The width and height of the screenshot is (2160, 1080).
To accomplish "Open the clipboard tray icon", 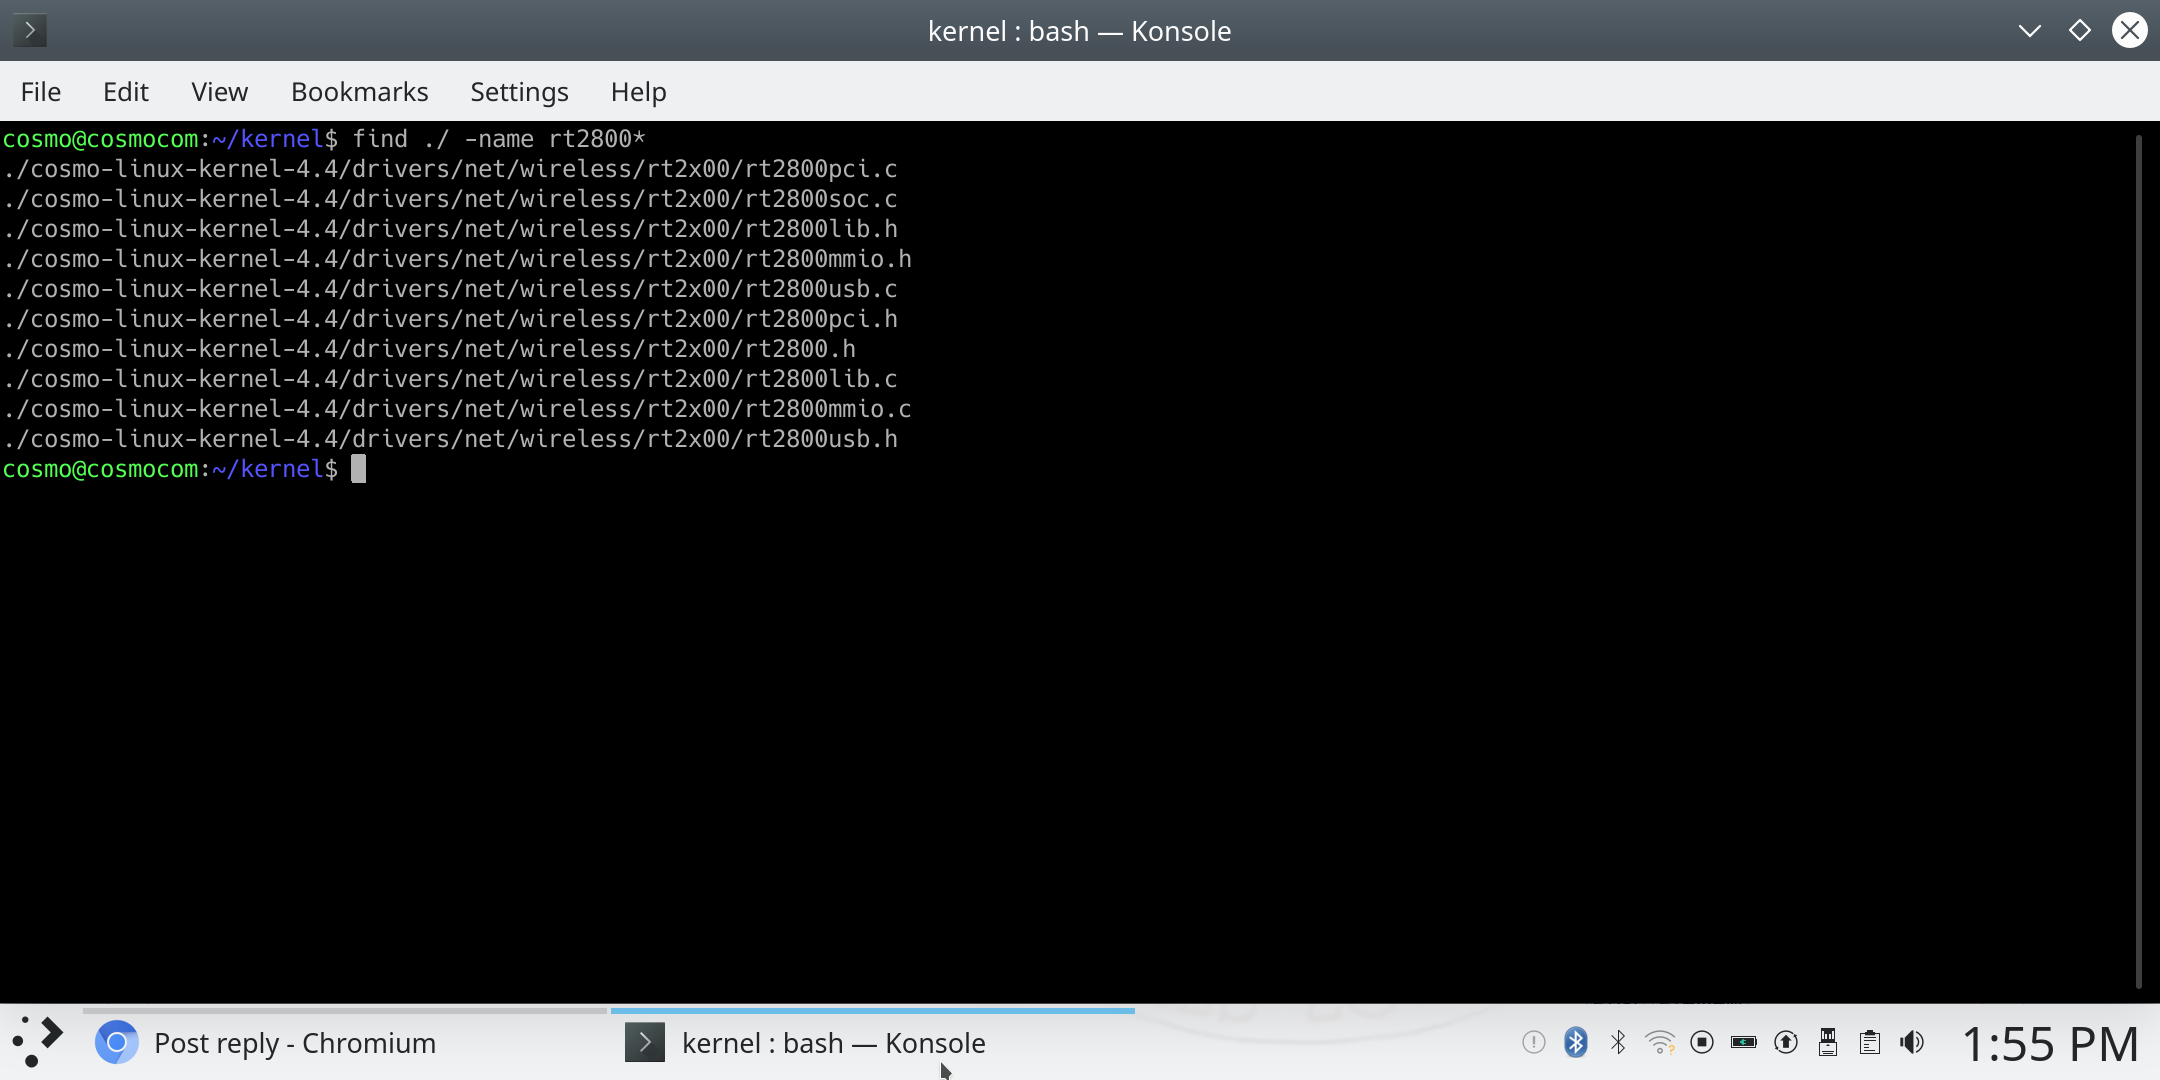I will click(1870, 1043).
